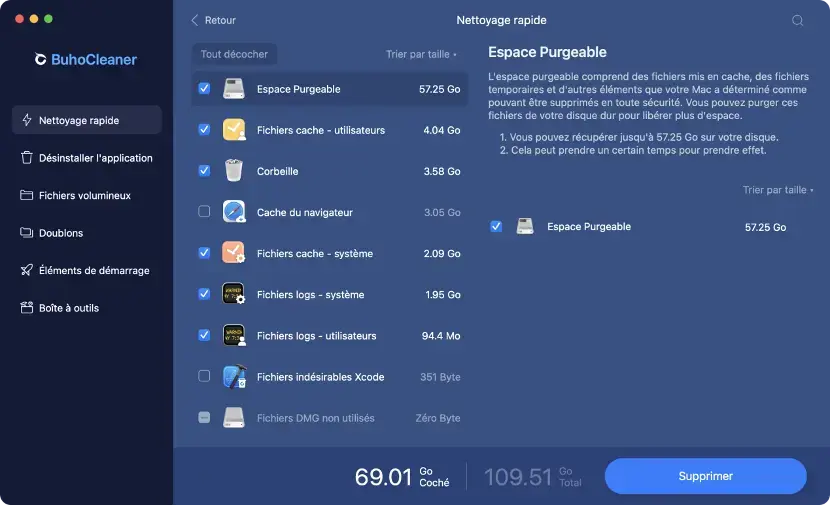
Task: Click the search magnifier icon
Action: click(x=797, y=21)
